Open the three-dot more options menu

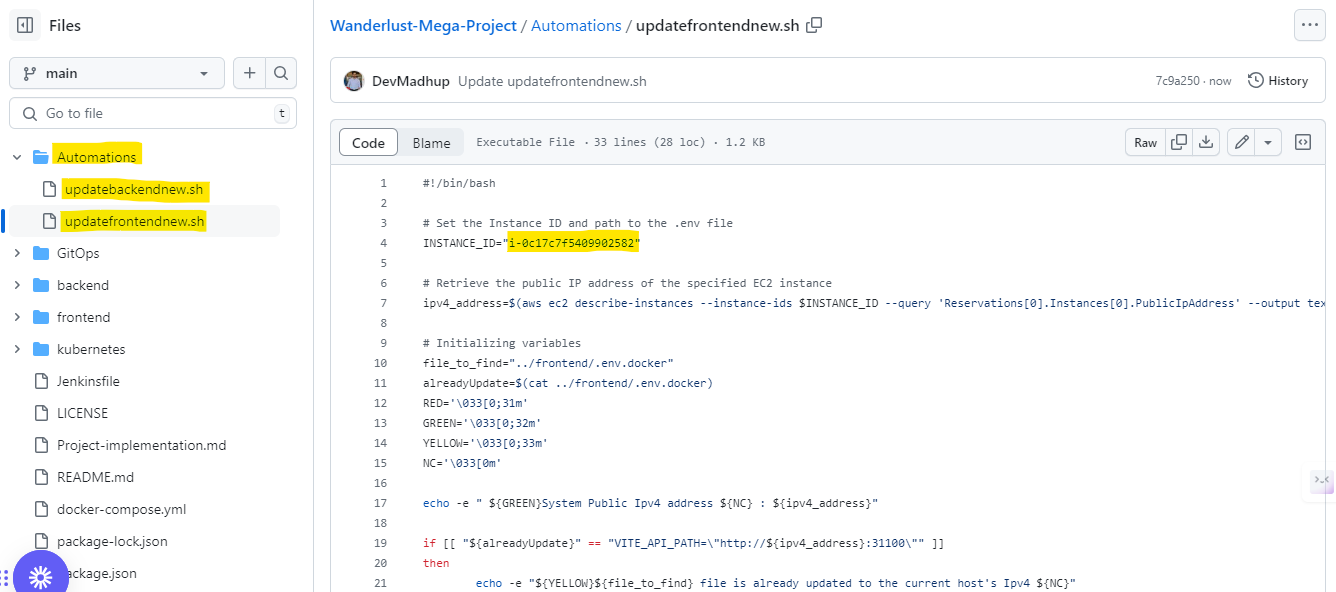(x=1309, y=25)
